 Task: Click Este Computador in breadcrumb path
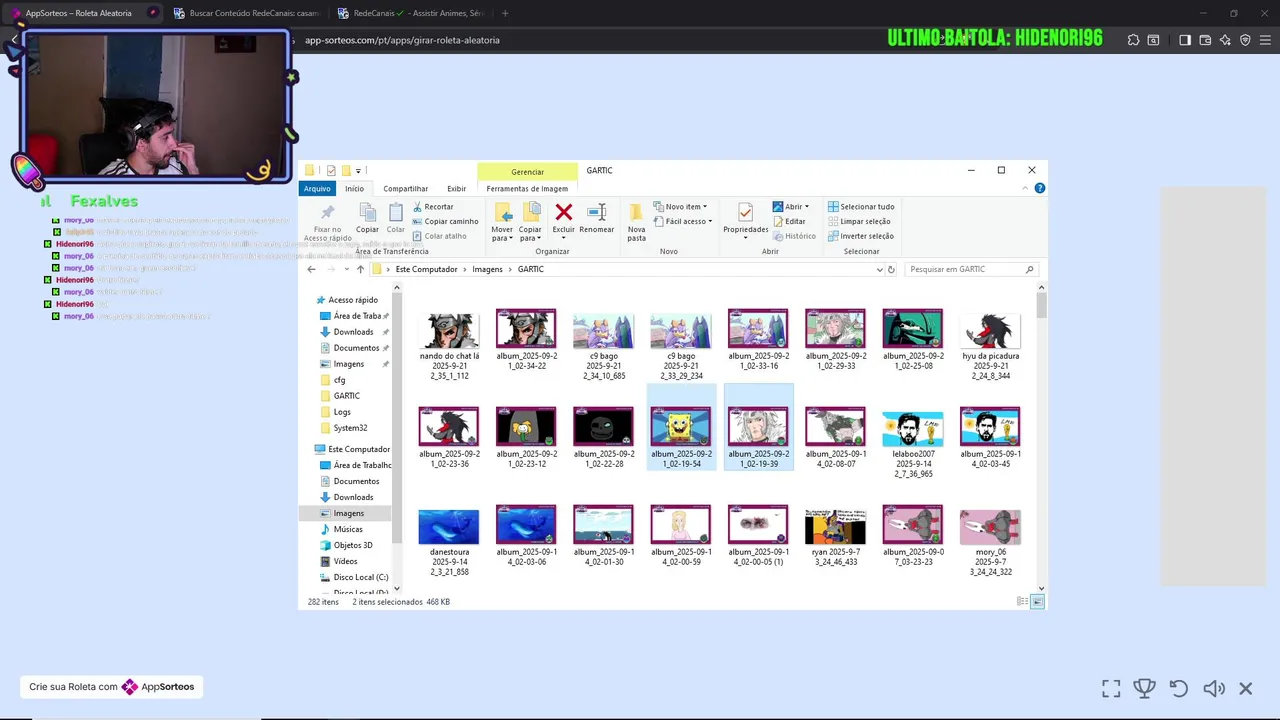coord(426,269)
